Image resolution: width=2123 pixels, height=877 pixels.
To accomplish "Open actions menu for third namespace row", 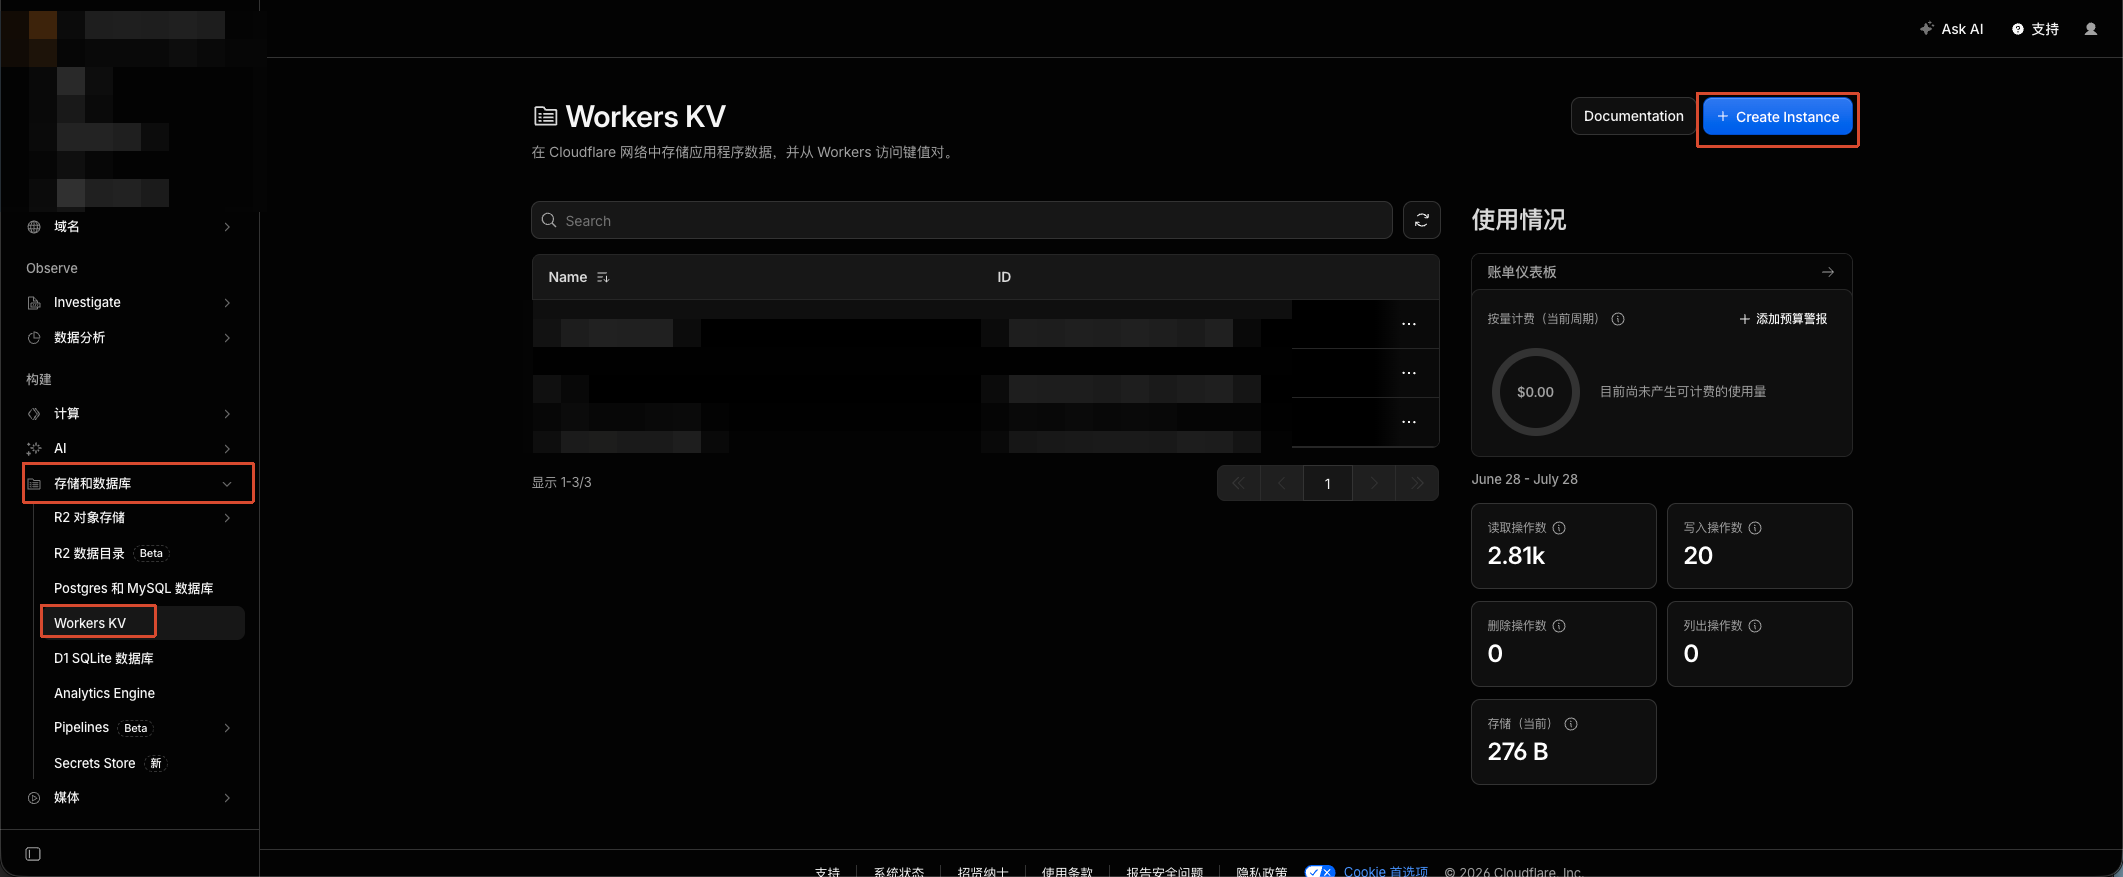I will pyautogui.click(x=1409, y=422).
